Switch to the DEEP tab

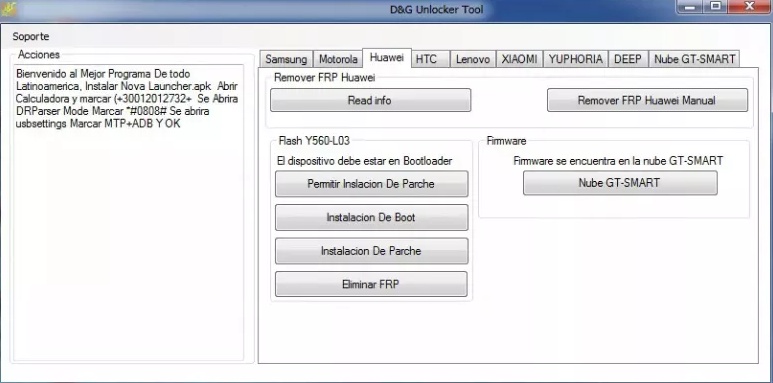(x=628, y=59)
